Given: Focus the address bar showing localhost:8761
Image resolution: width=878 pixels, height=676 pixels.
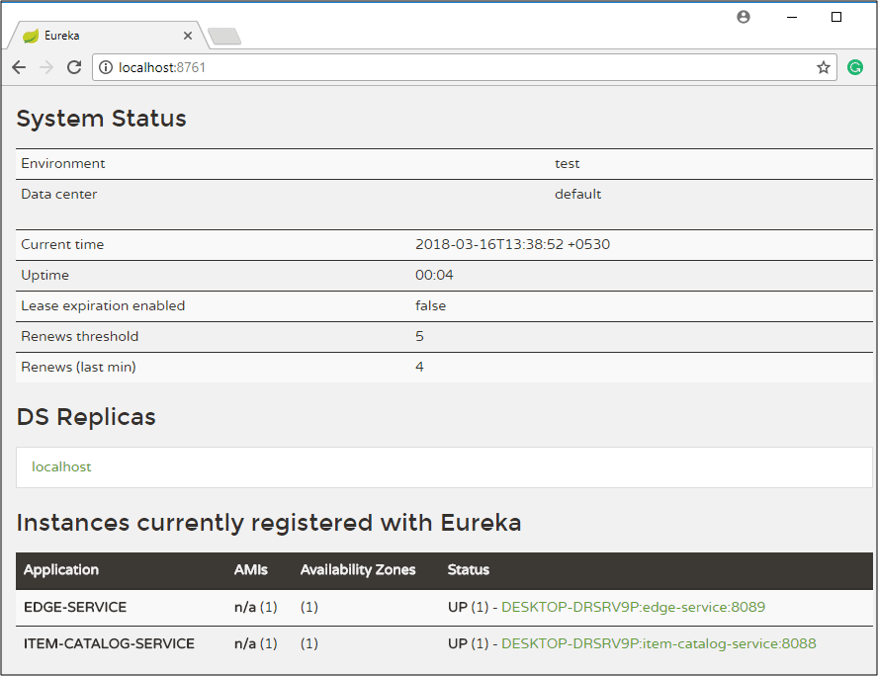Looking at the screenshot, I should (x=465, y=68).
